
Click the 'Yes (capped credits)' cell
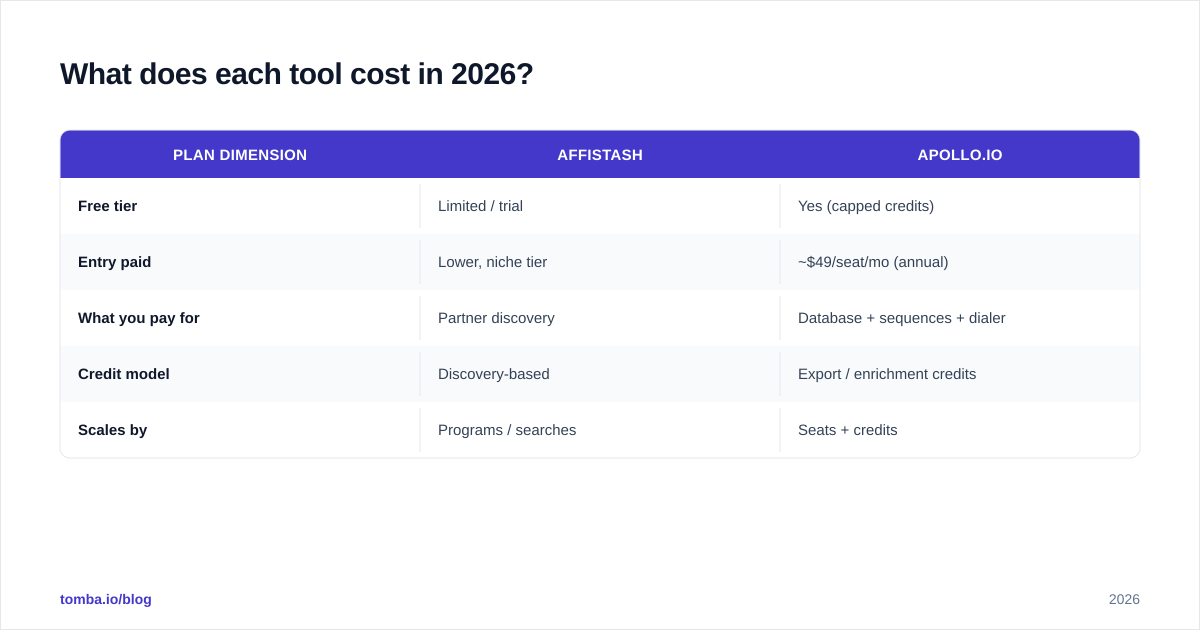(960, 206)
